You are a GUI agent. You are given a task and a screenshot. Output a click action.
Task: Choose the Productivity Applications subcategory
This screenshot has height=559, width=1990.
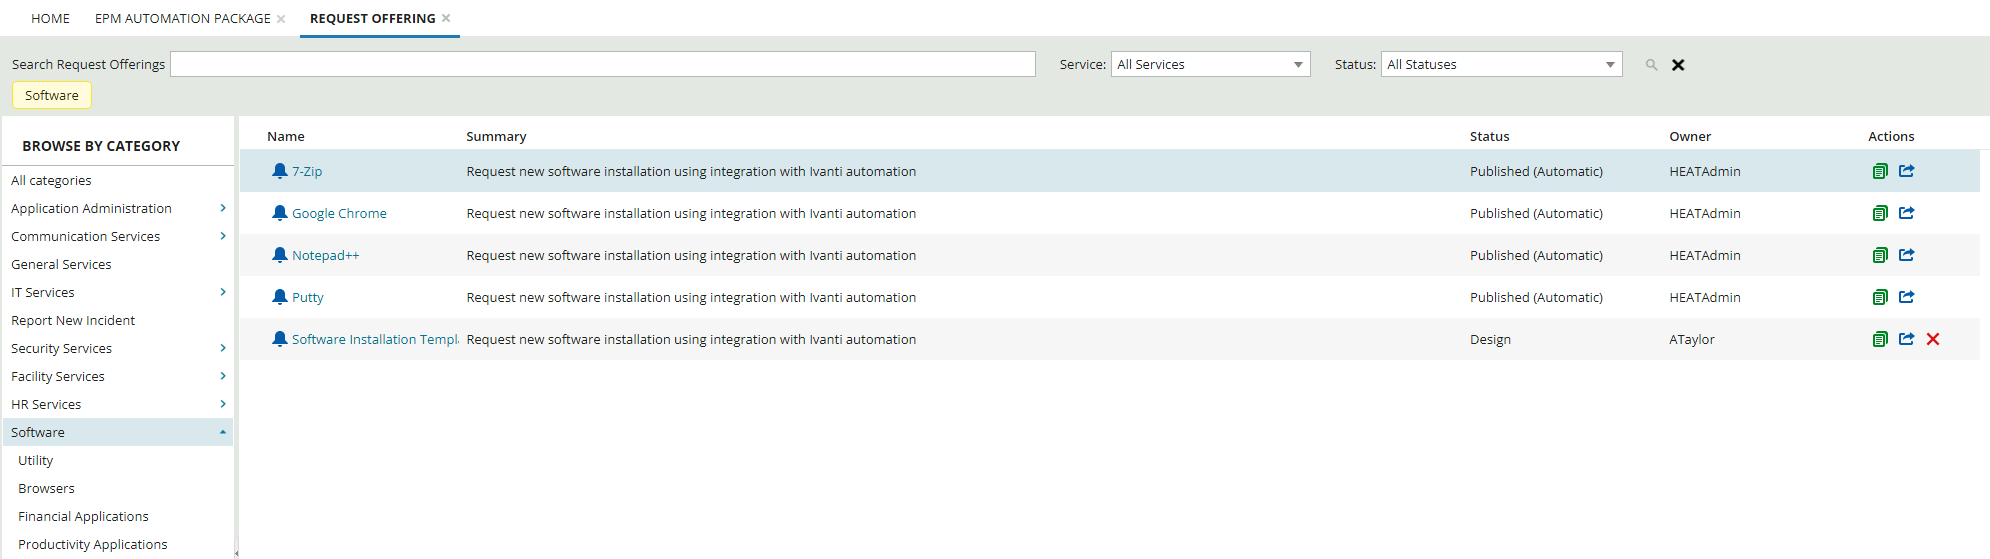click(93, 544)
